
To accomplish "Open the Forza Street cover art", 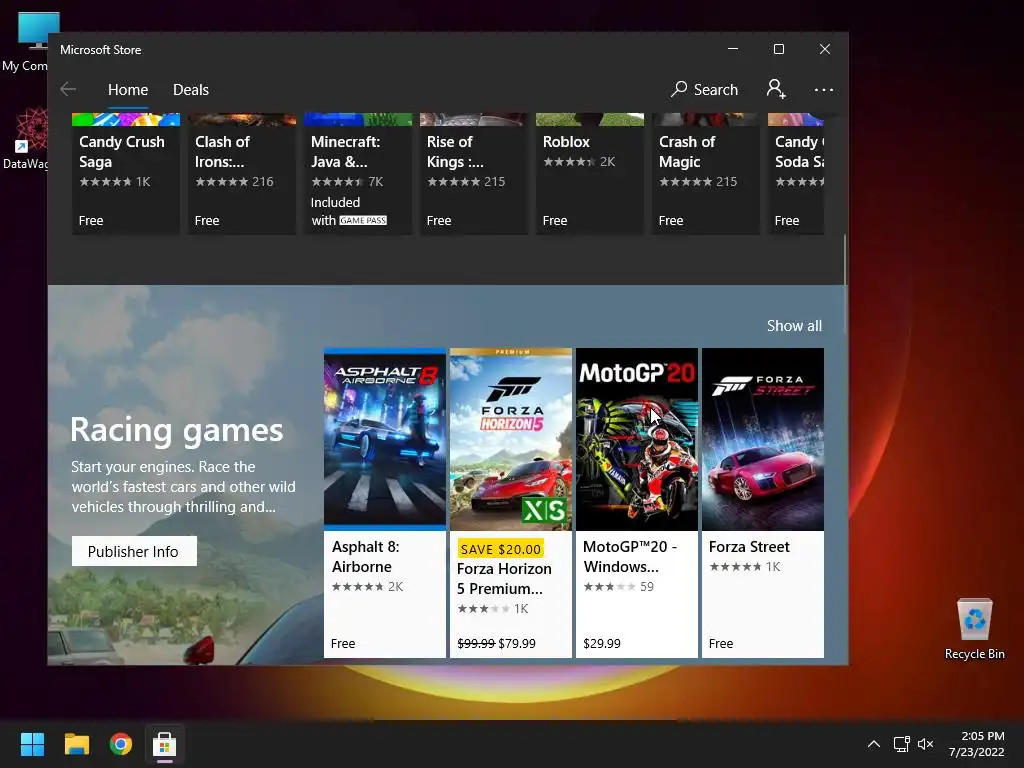I will [763, 439].
